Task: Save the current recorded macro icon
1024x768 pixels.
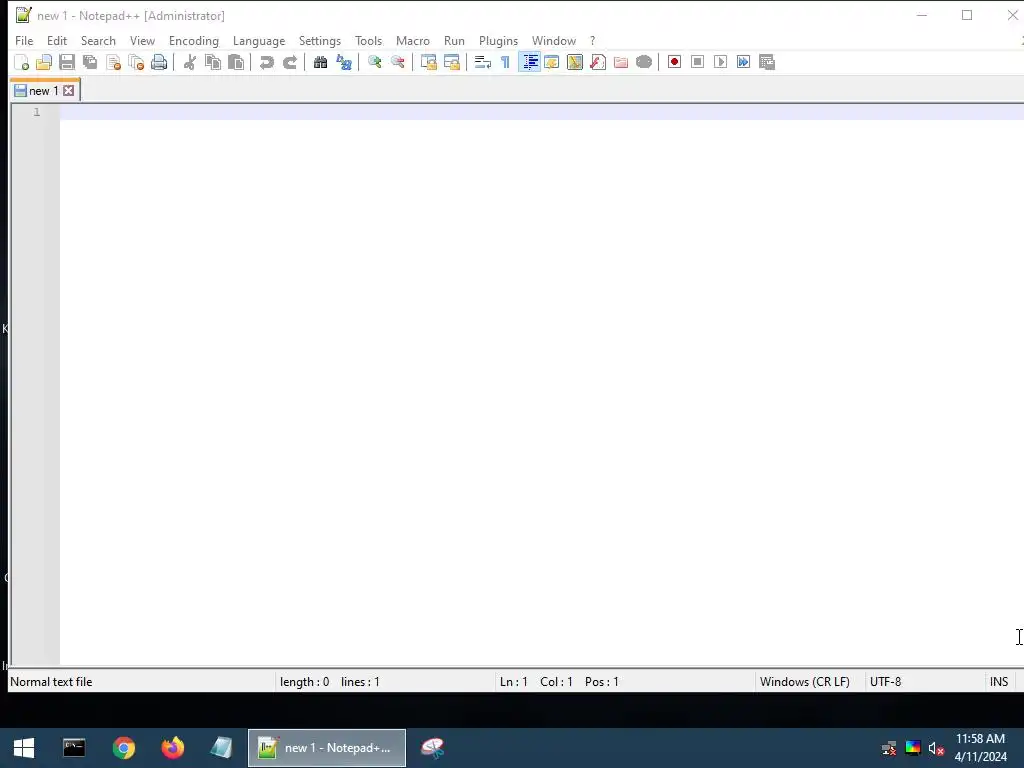Action: [x=767, y=62]
